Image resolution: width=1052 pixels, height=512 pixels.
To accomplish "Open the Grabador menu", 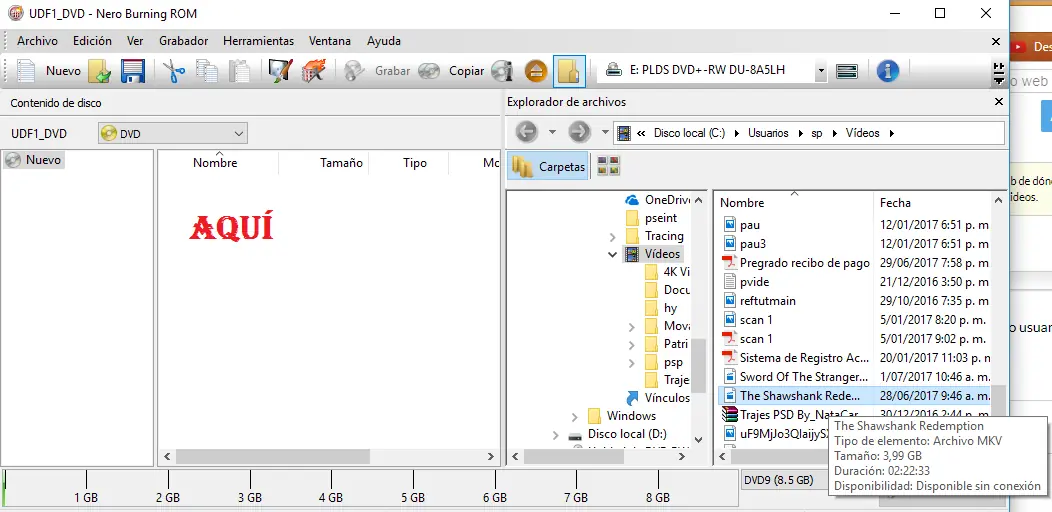I will click(184, 41).
